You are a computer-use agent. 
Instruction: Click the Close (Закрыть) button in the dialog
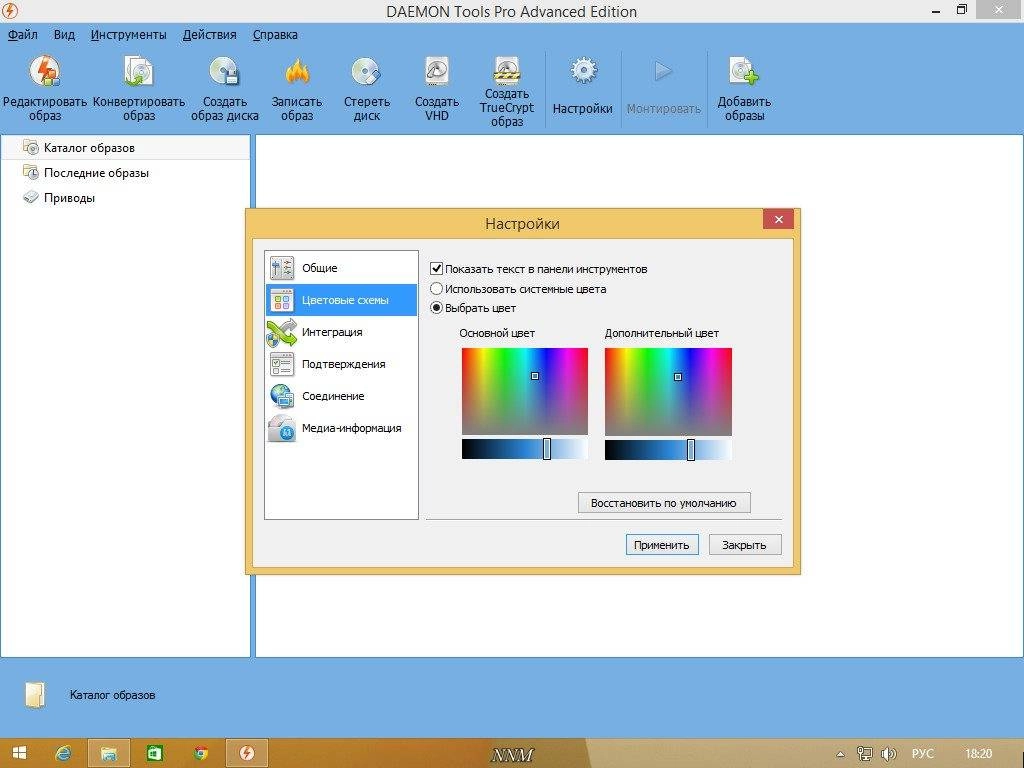click(x=744, y=545)
